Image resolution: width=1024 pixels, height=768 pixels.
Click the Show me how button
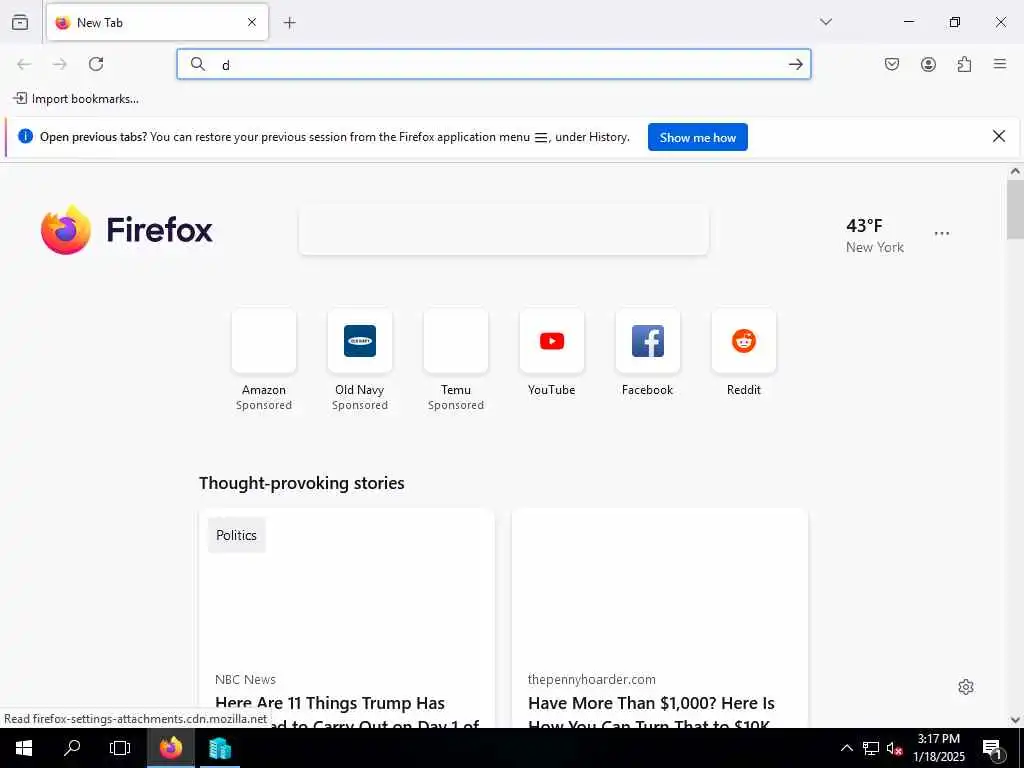pos(697,137)
